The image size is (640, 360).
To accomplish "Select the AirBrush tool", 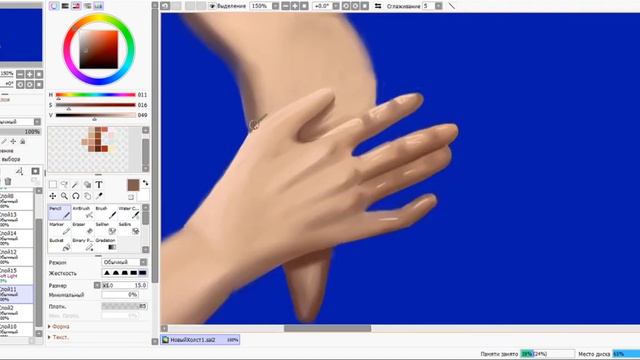I will point(83,213).
